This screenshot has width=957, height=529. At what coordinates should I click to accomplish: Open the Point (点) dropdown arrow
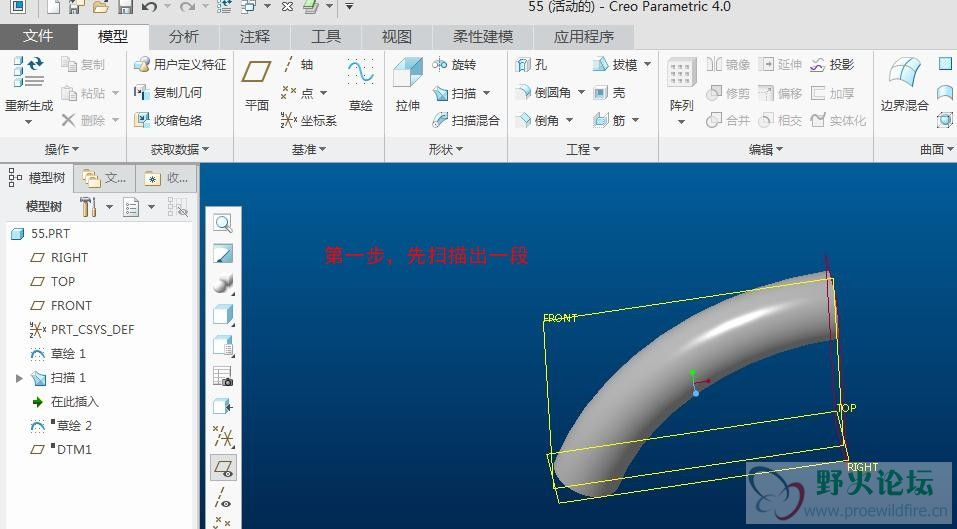[x=323, y=93]
